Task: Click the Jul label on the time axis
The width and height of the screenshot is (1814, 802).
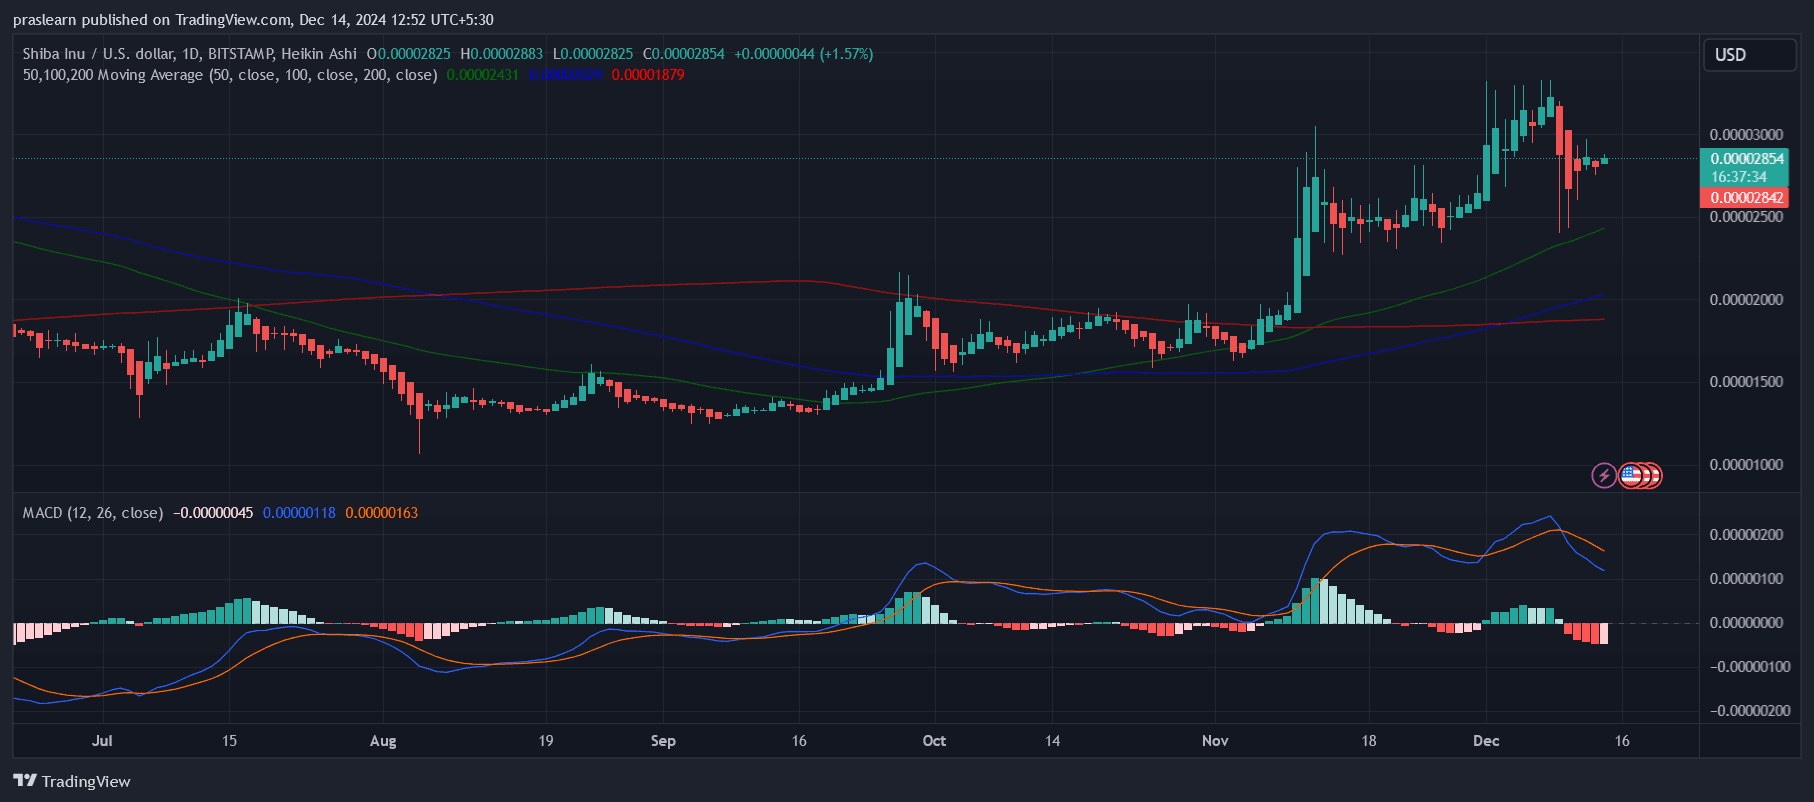Action: pos(102,741)
